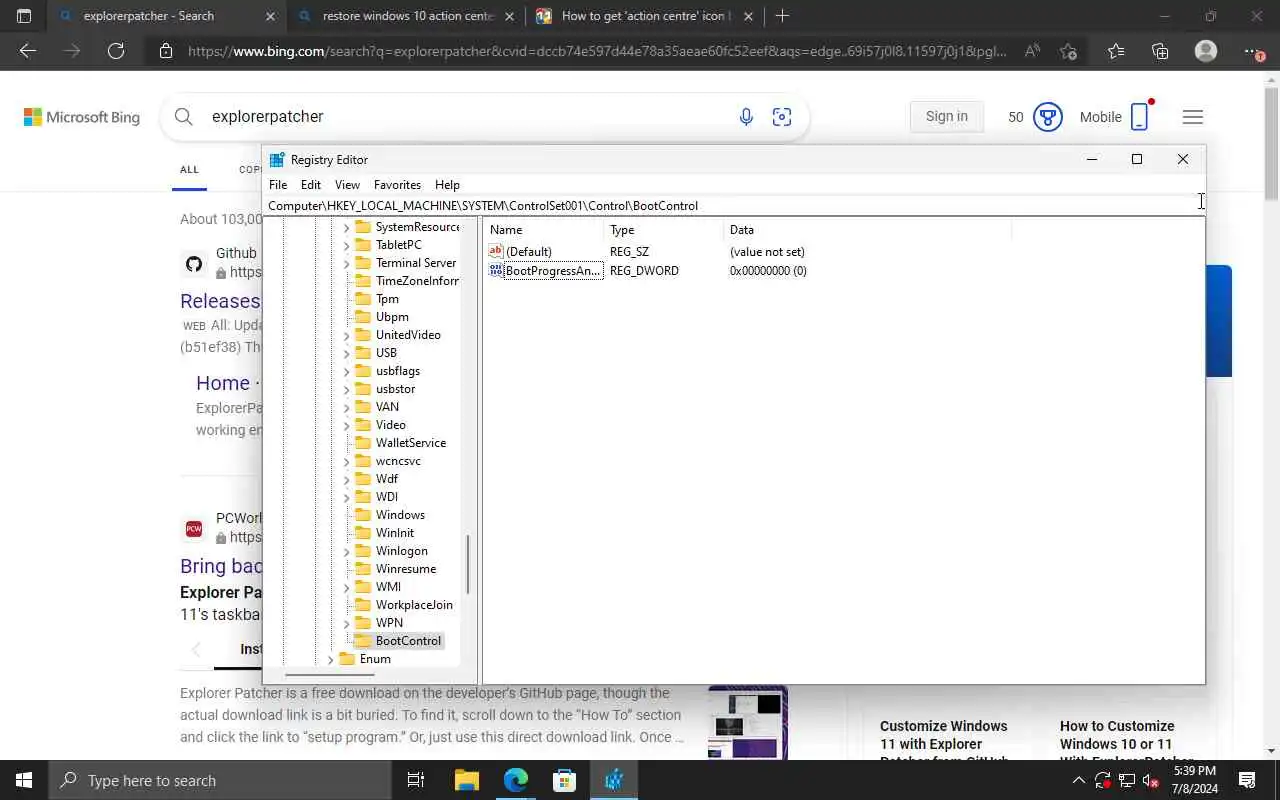Open the Edit menu in Registry Editor

pos(311,185)
